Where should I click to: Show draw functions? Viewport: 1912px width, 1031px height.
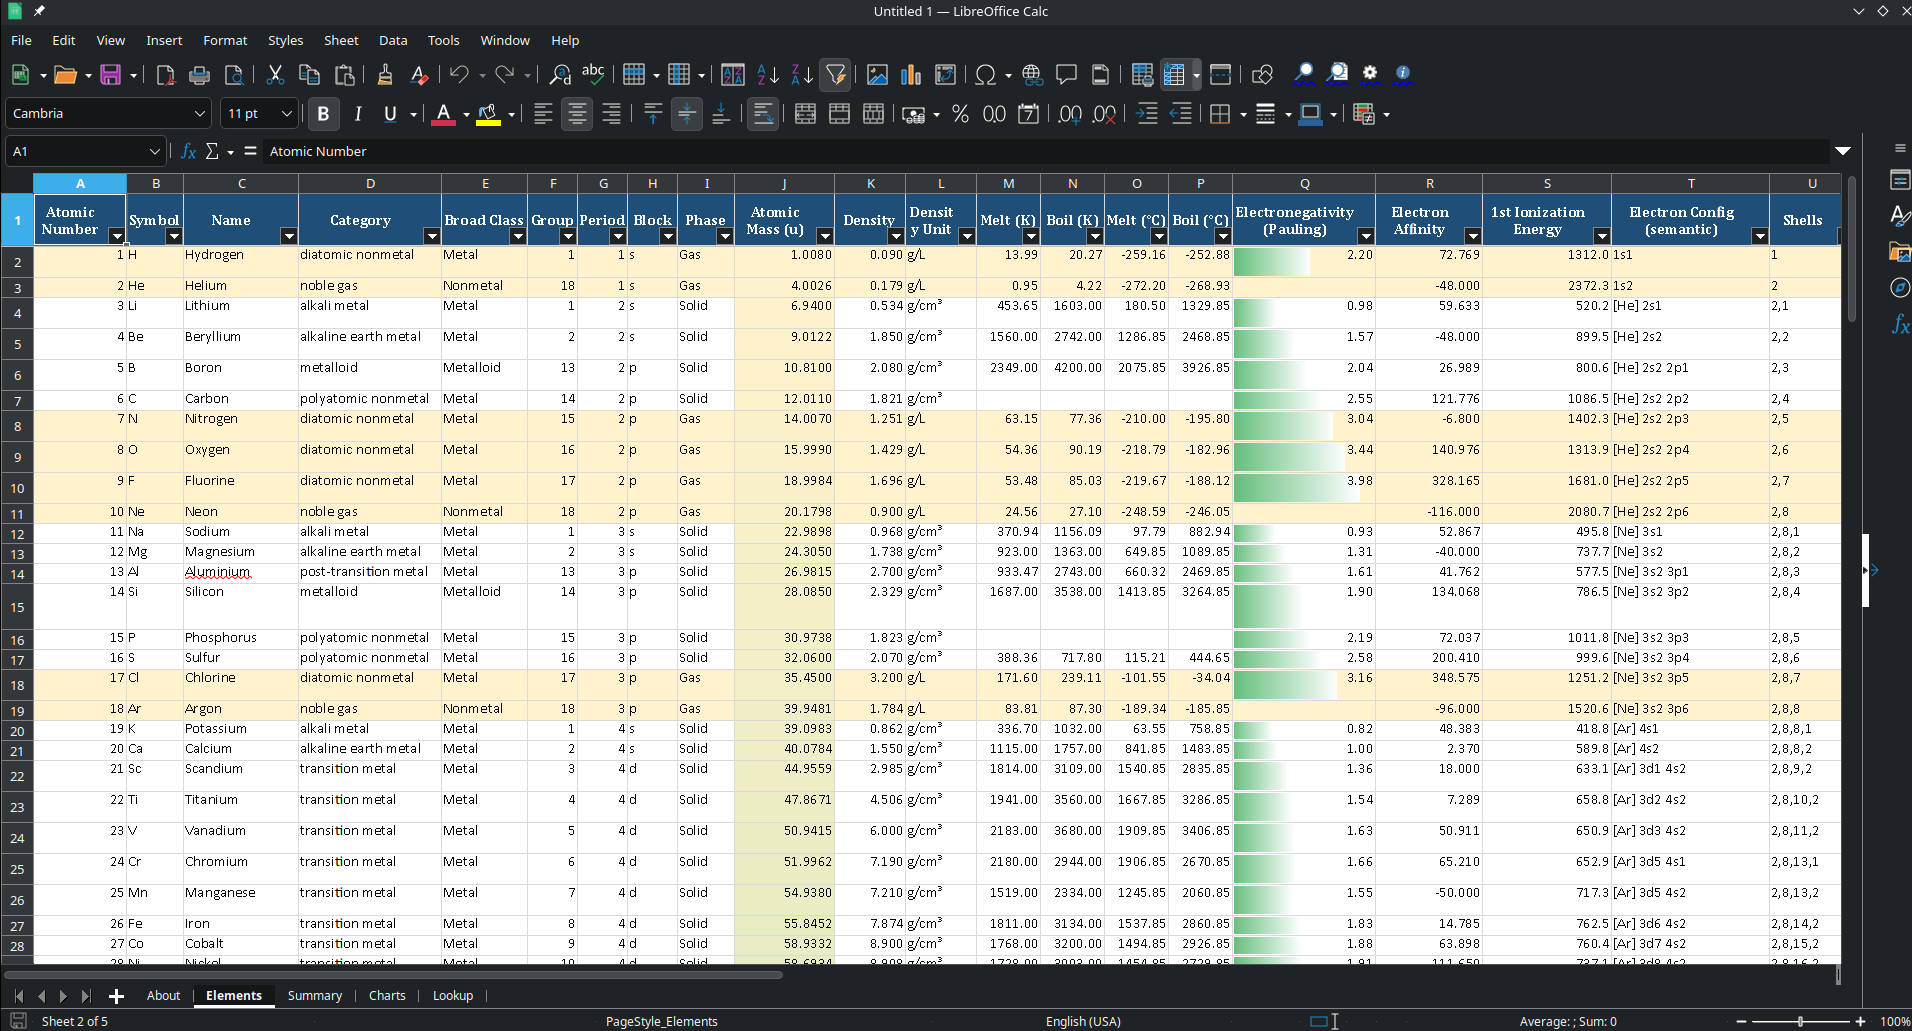coord(1262,75)
